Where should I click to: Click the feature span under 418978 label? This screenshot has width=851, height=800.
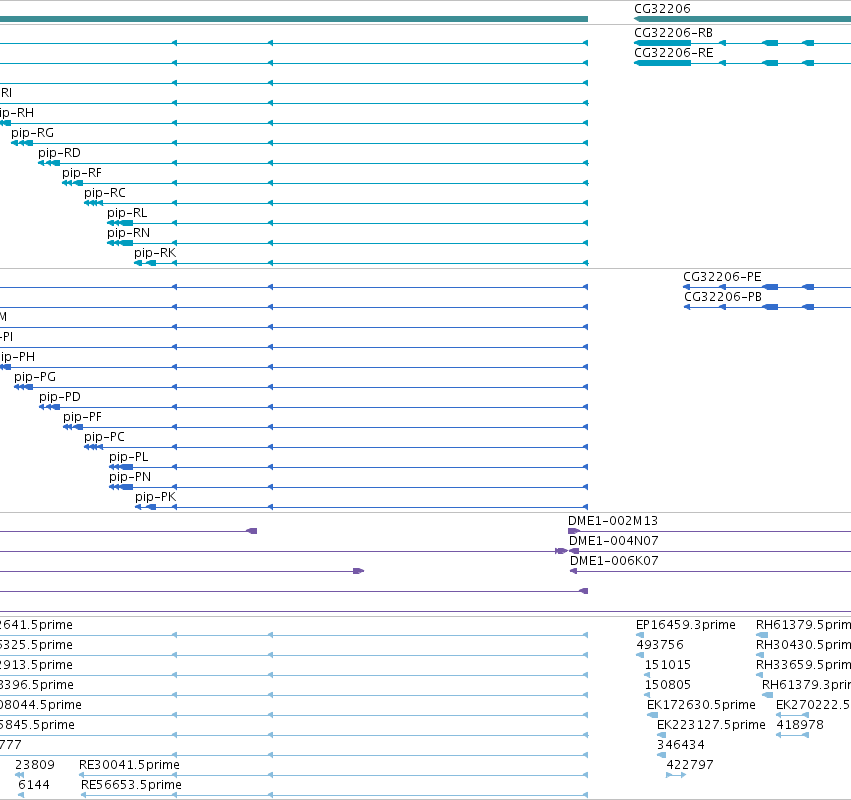[792, 735]
